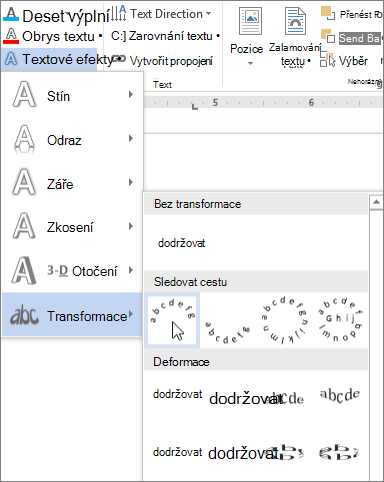The width and height of the screenshot is (384, 482).
Task: Select the no-transform 'dodržovat' option
Action: point(182,243)
